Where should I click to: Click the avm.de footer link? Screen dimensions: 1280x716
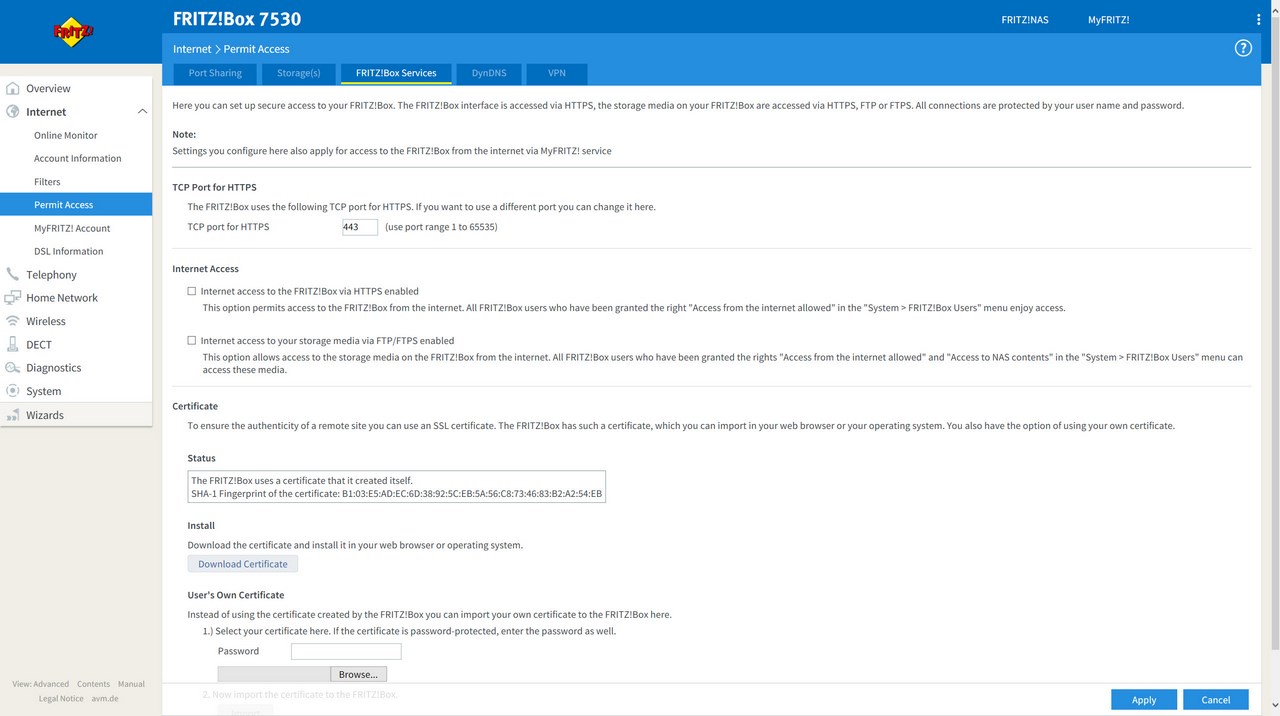click(105, 698)
